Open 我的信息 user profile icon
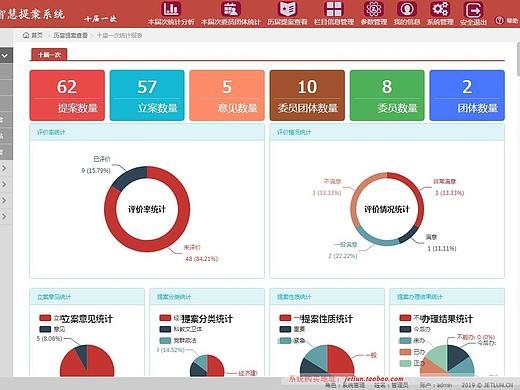This screenshot has height=390, width=520. (407, 9)
